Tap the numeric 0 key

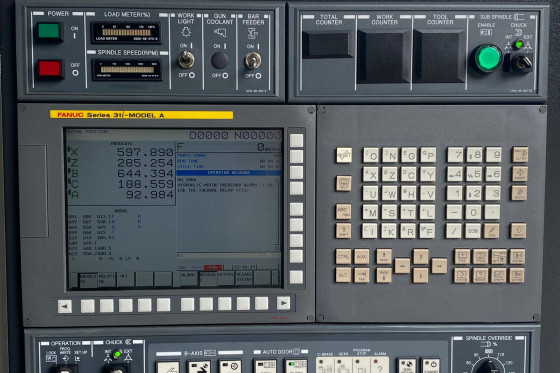(x=473, y=212)
